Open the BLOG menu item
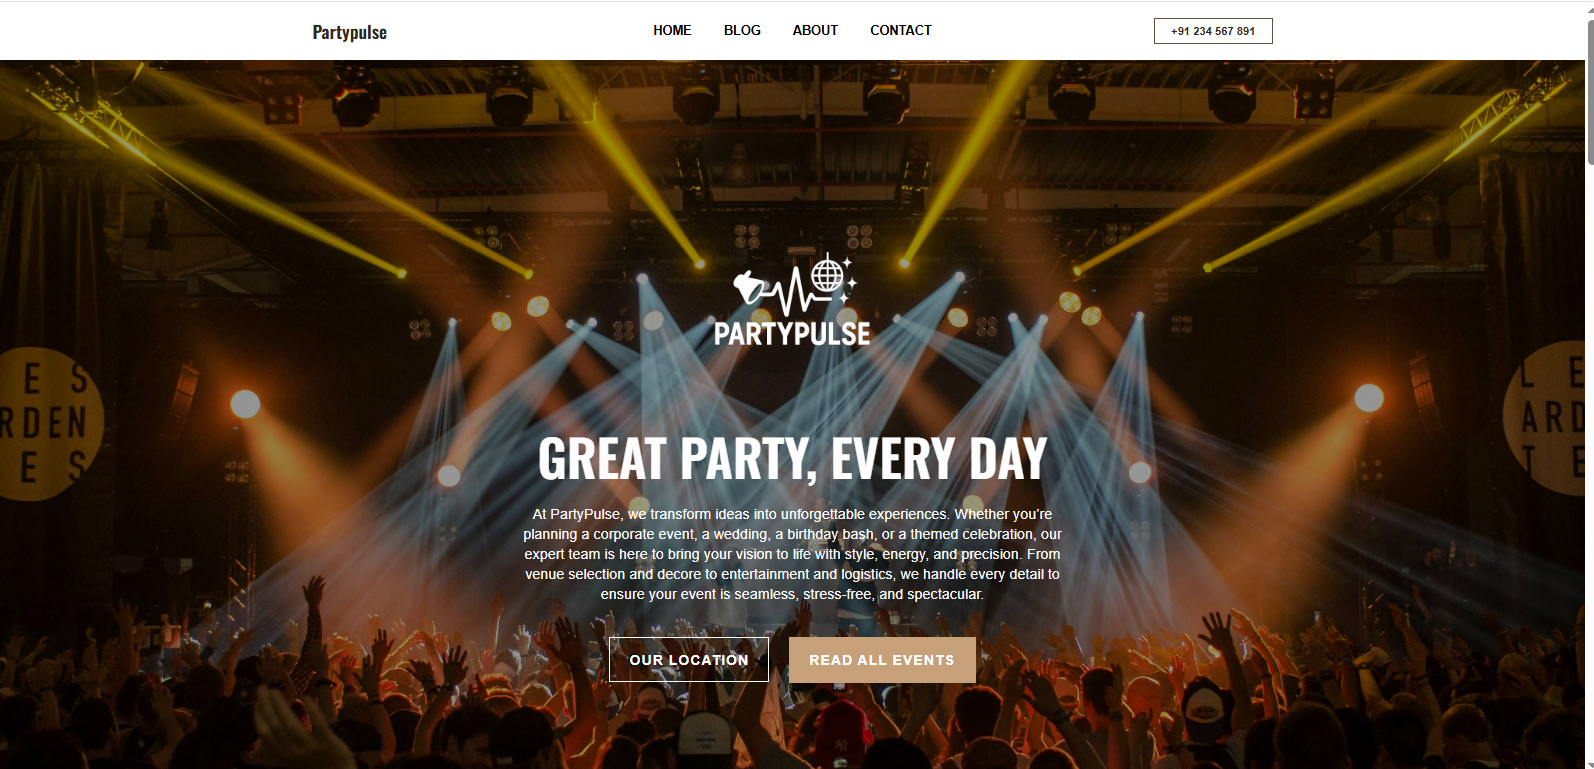The image size is (1594, 769). coord(742,30)
